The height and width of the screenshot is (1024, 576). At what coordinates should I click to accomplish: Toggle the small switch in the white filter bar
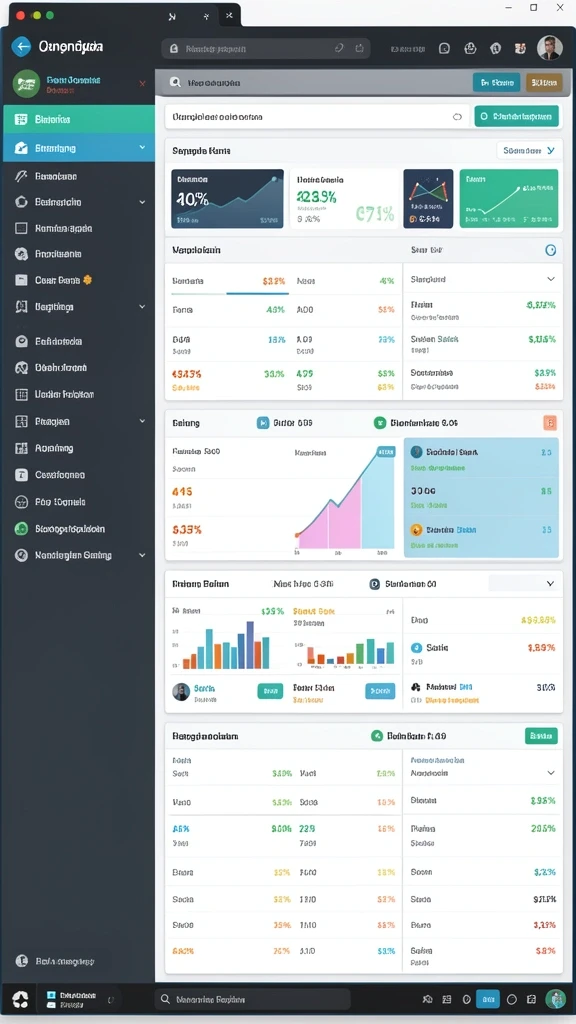[457, 117]
